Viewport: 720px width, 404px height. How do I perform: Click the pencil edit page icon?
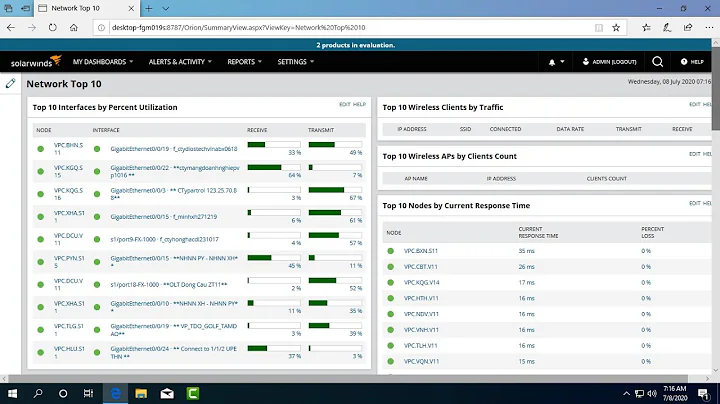tap(10, 84)
